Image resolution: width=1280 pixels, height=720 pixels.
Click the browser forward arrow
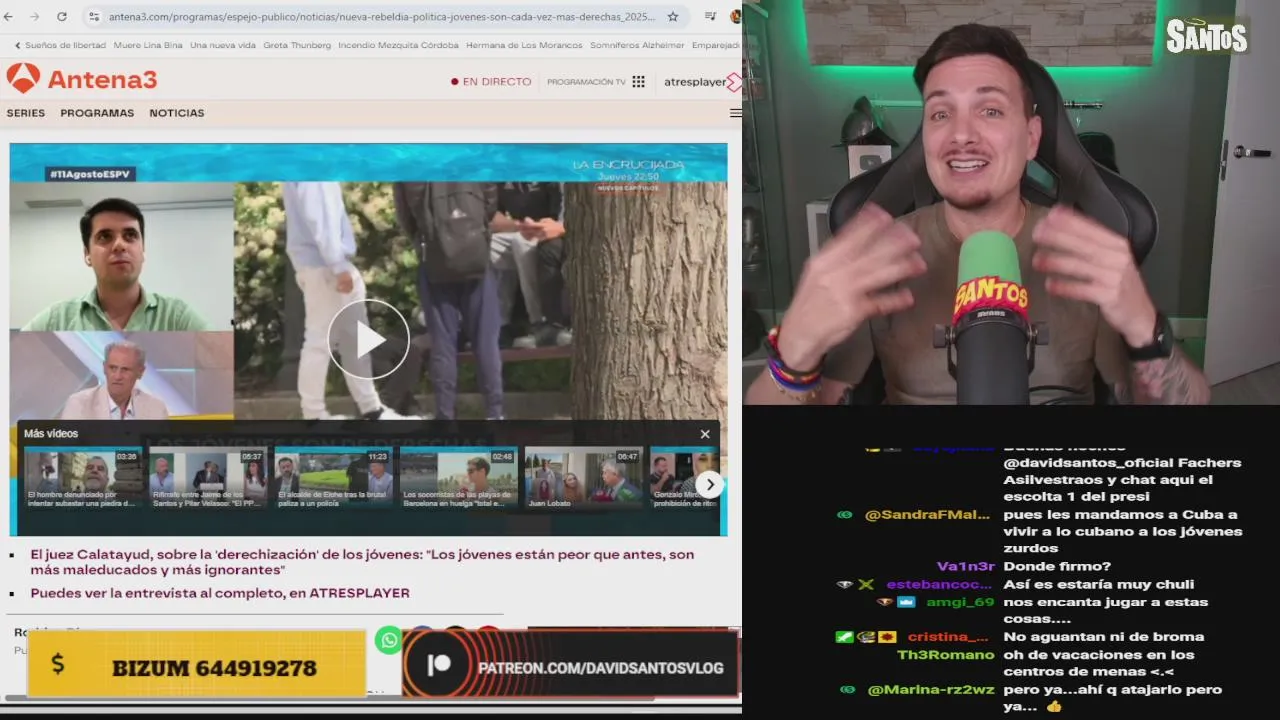tap(35, 17)
